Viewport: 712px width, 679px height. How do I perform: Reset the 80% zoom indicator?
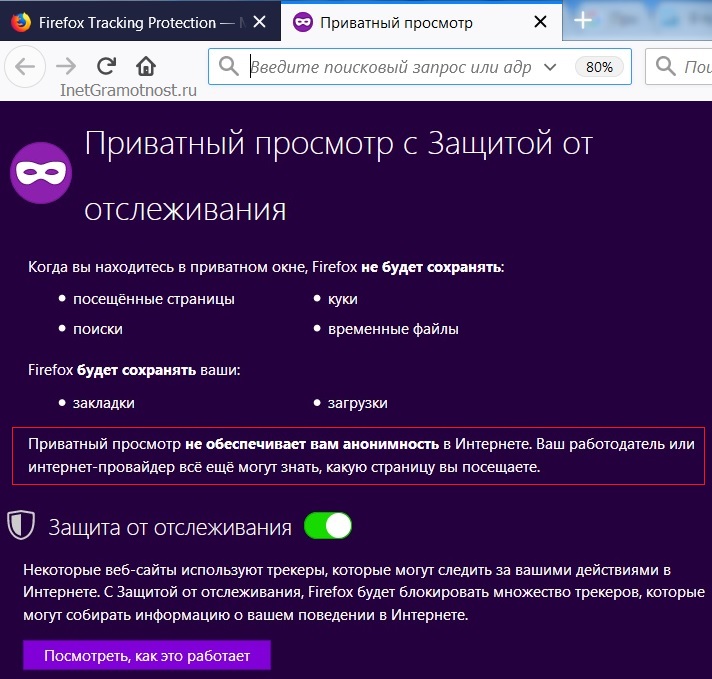tap(599, 67)
